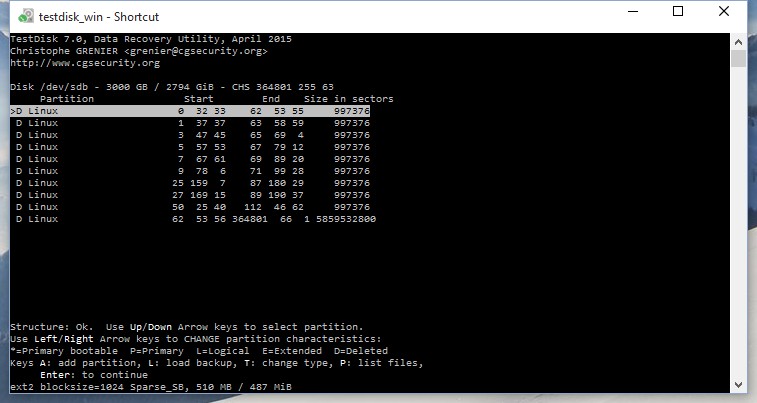Select Linux partition starting at 27 169 15
This screenshot has width=757, height=403.
tap(190, 195)
